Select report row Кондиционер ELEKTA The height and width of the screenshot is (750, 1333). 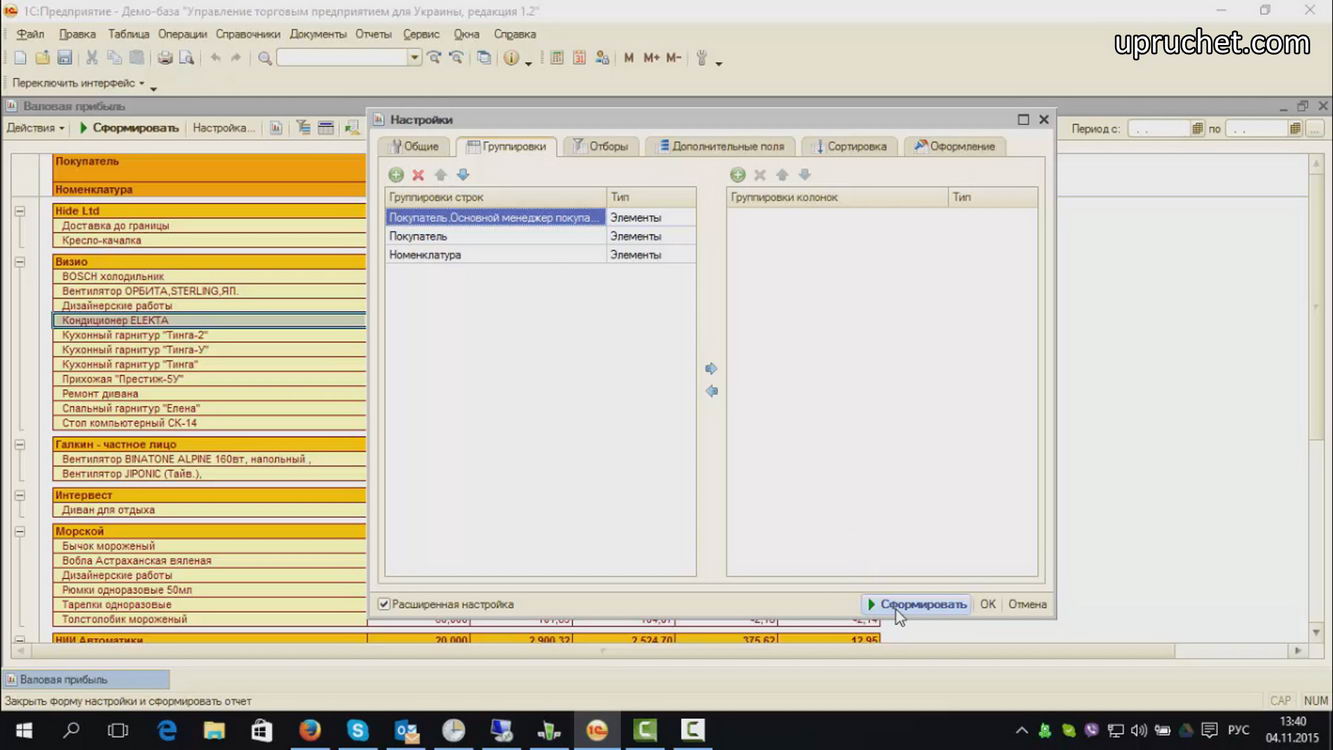[x=209, y=320]
